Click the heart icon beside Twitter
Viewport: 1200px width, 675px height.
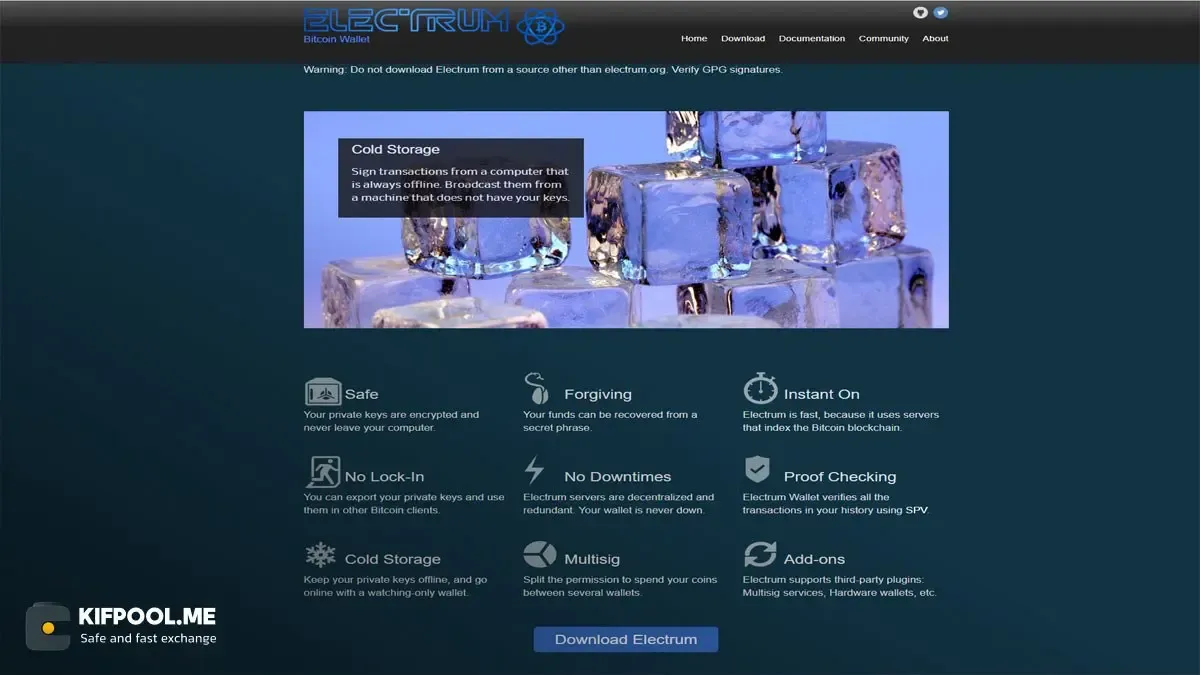pyautogui.click(x=921, y=13)
